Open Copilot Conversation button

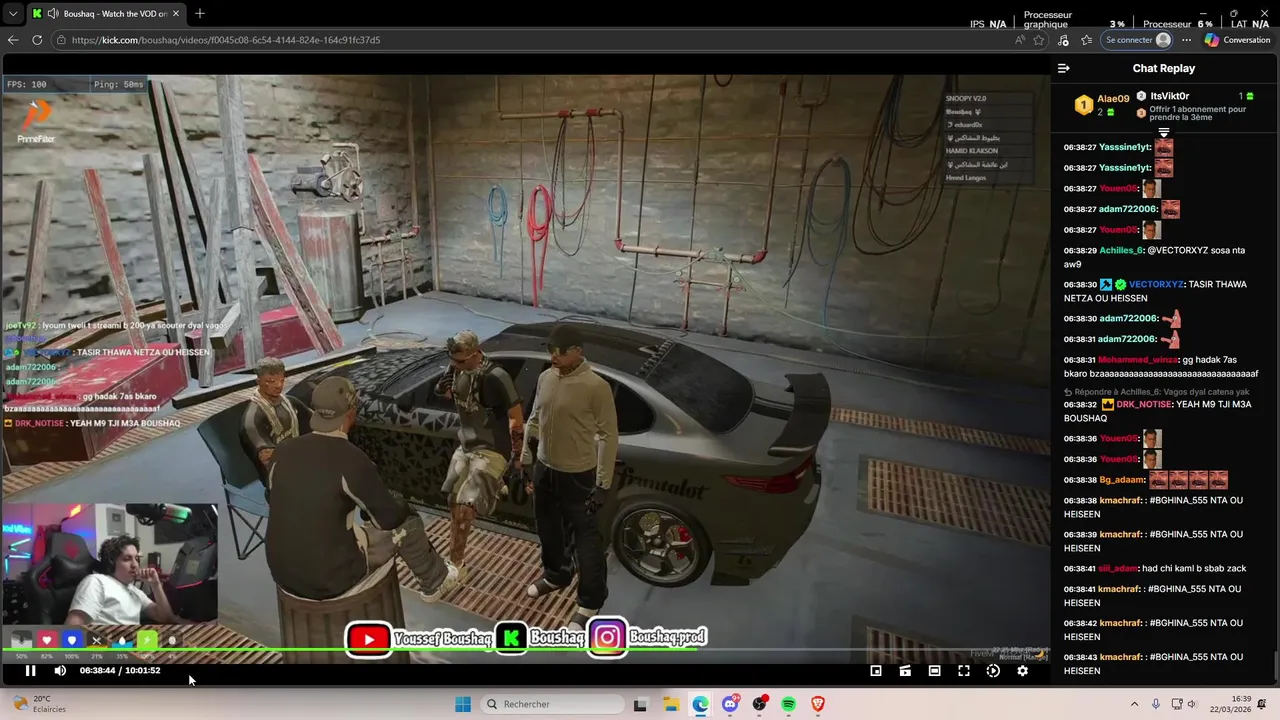tap(1237, 40)
